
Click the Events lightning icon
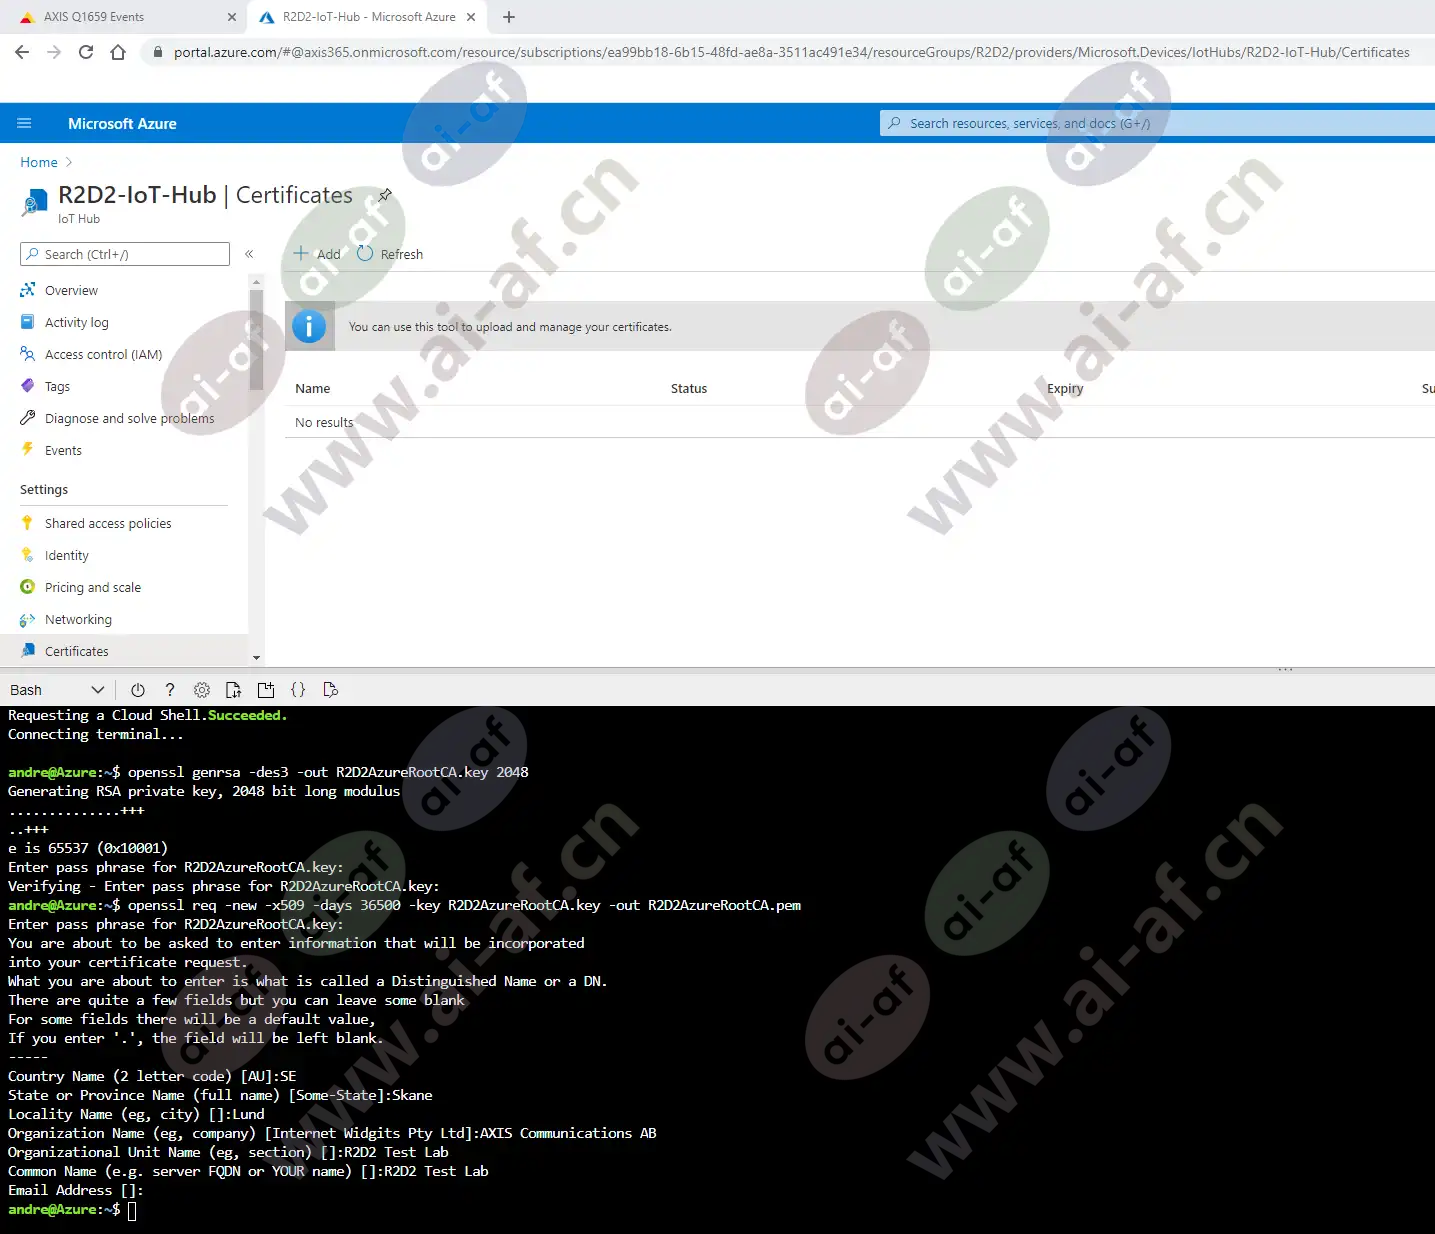[28, 450]
